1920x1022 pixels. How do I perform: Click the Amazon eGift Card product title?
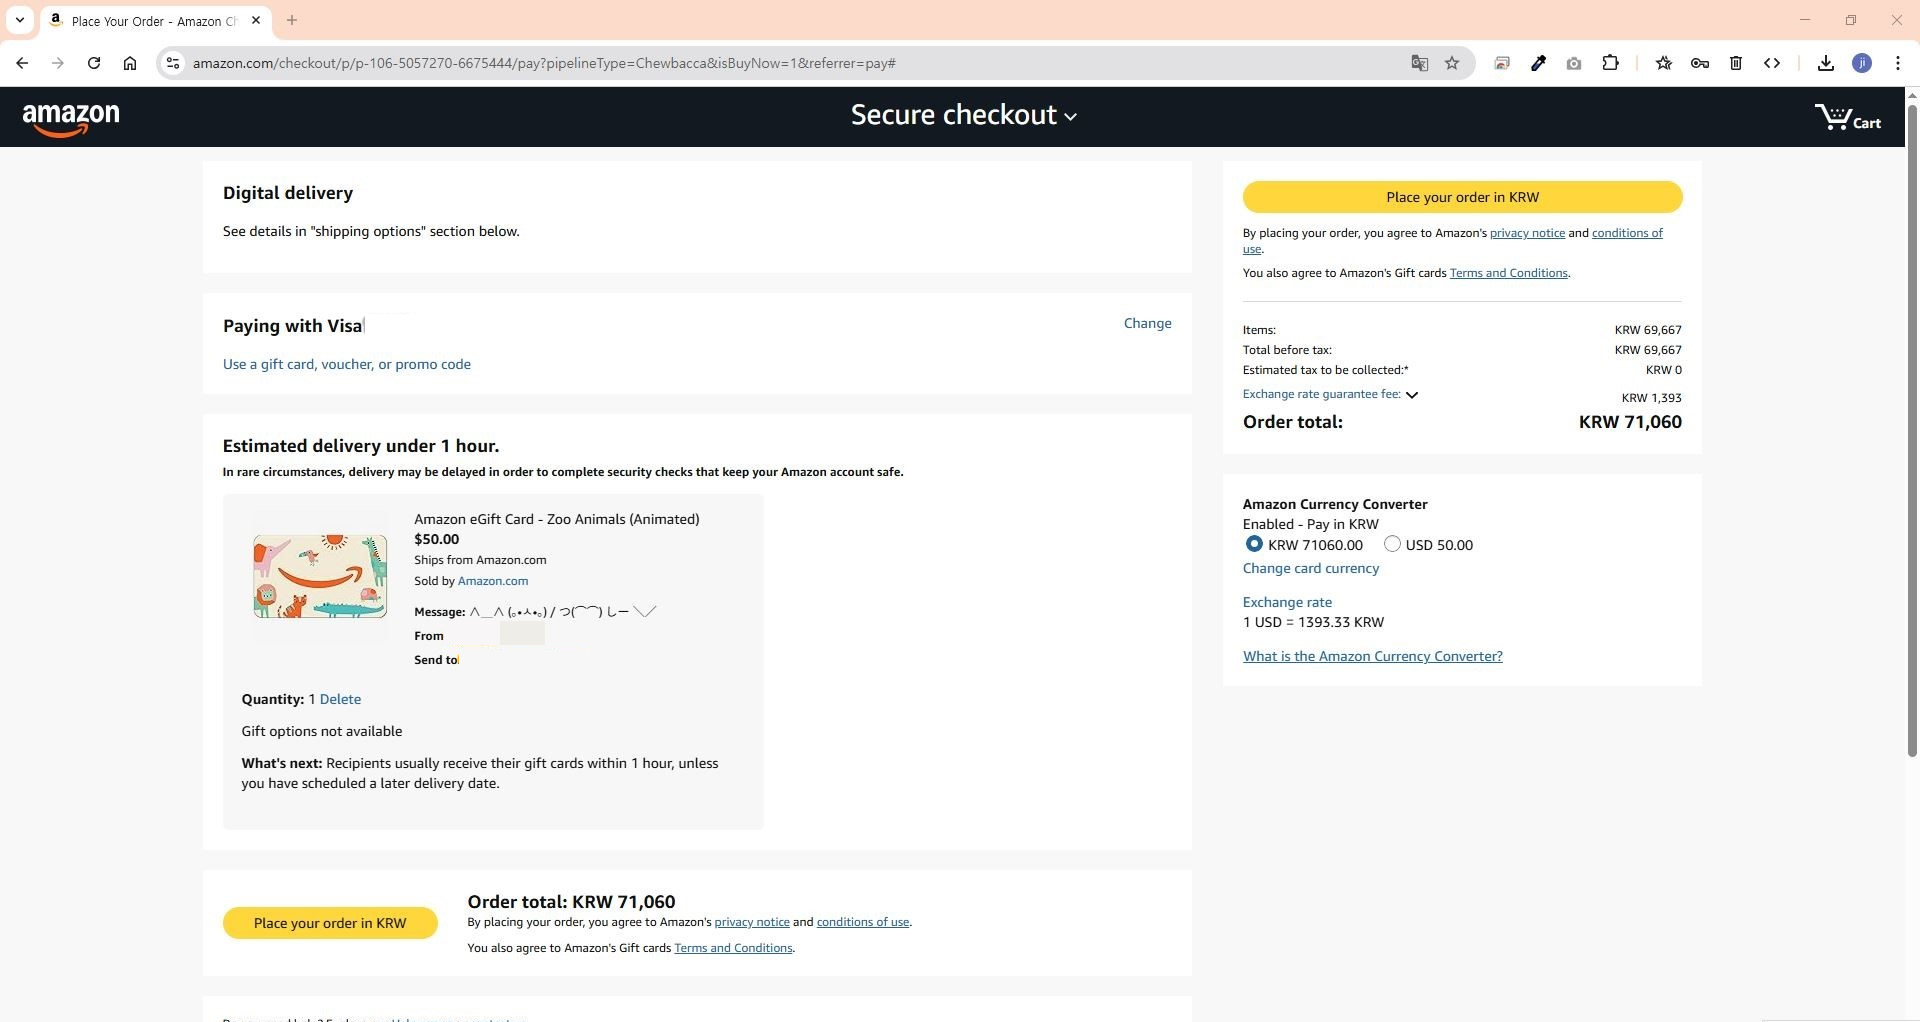(557, 519)
